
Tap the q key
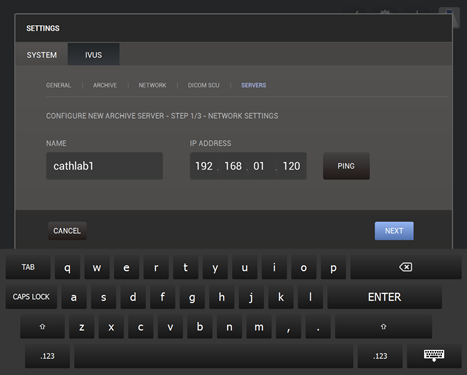(x=67, y=267)
